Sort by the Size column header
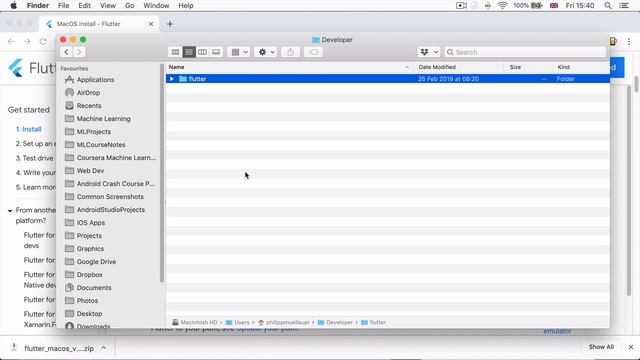The width and height of the screenshot is (640, 360). [515, 67]
